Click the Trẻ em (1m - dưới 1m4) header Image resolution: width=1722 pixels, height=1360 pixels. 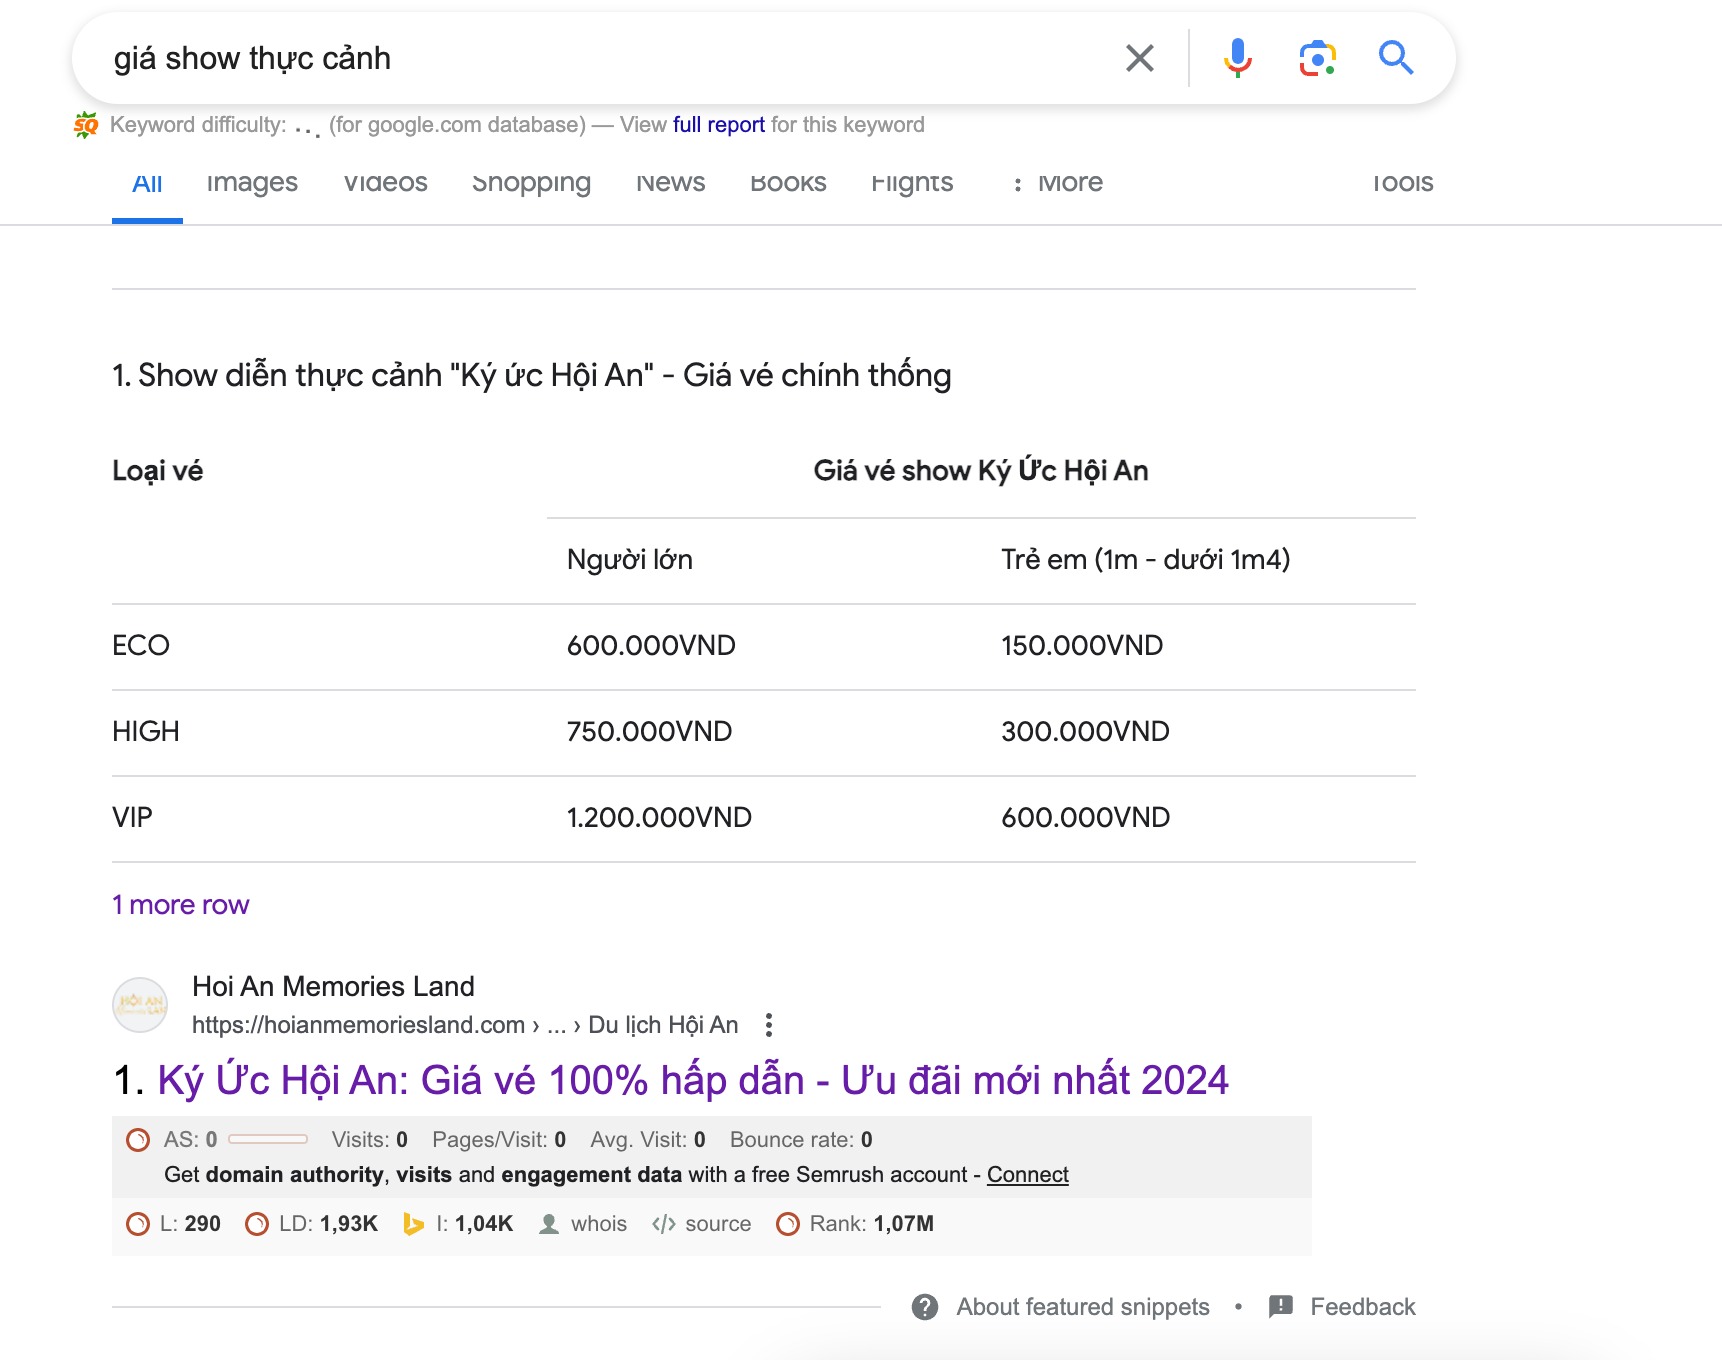[1146, 560]
